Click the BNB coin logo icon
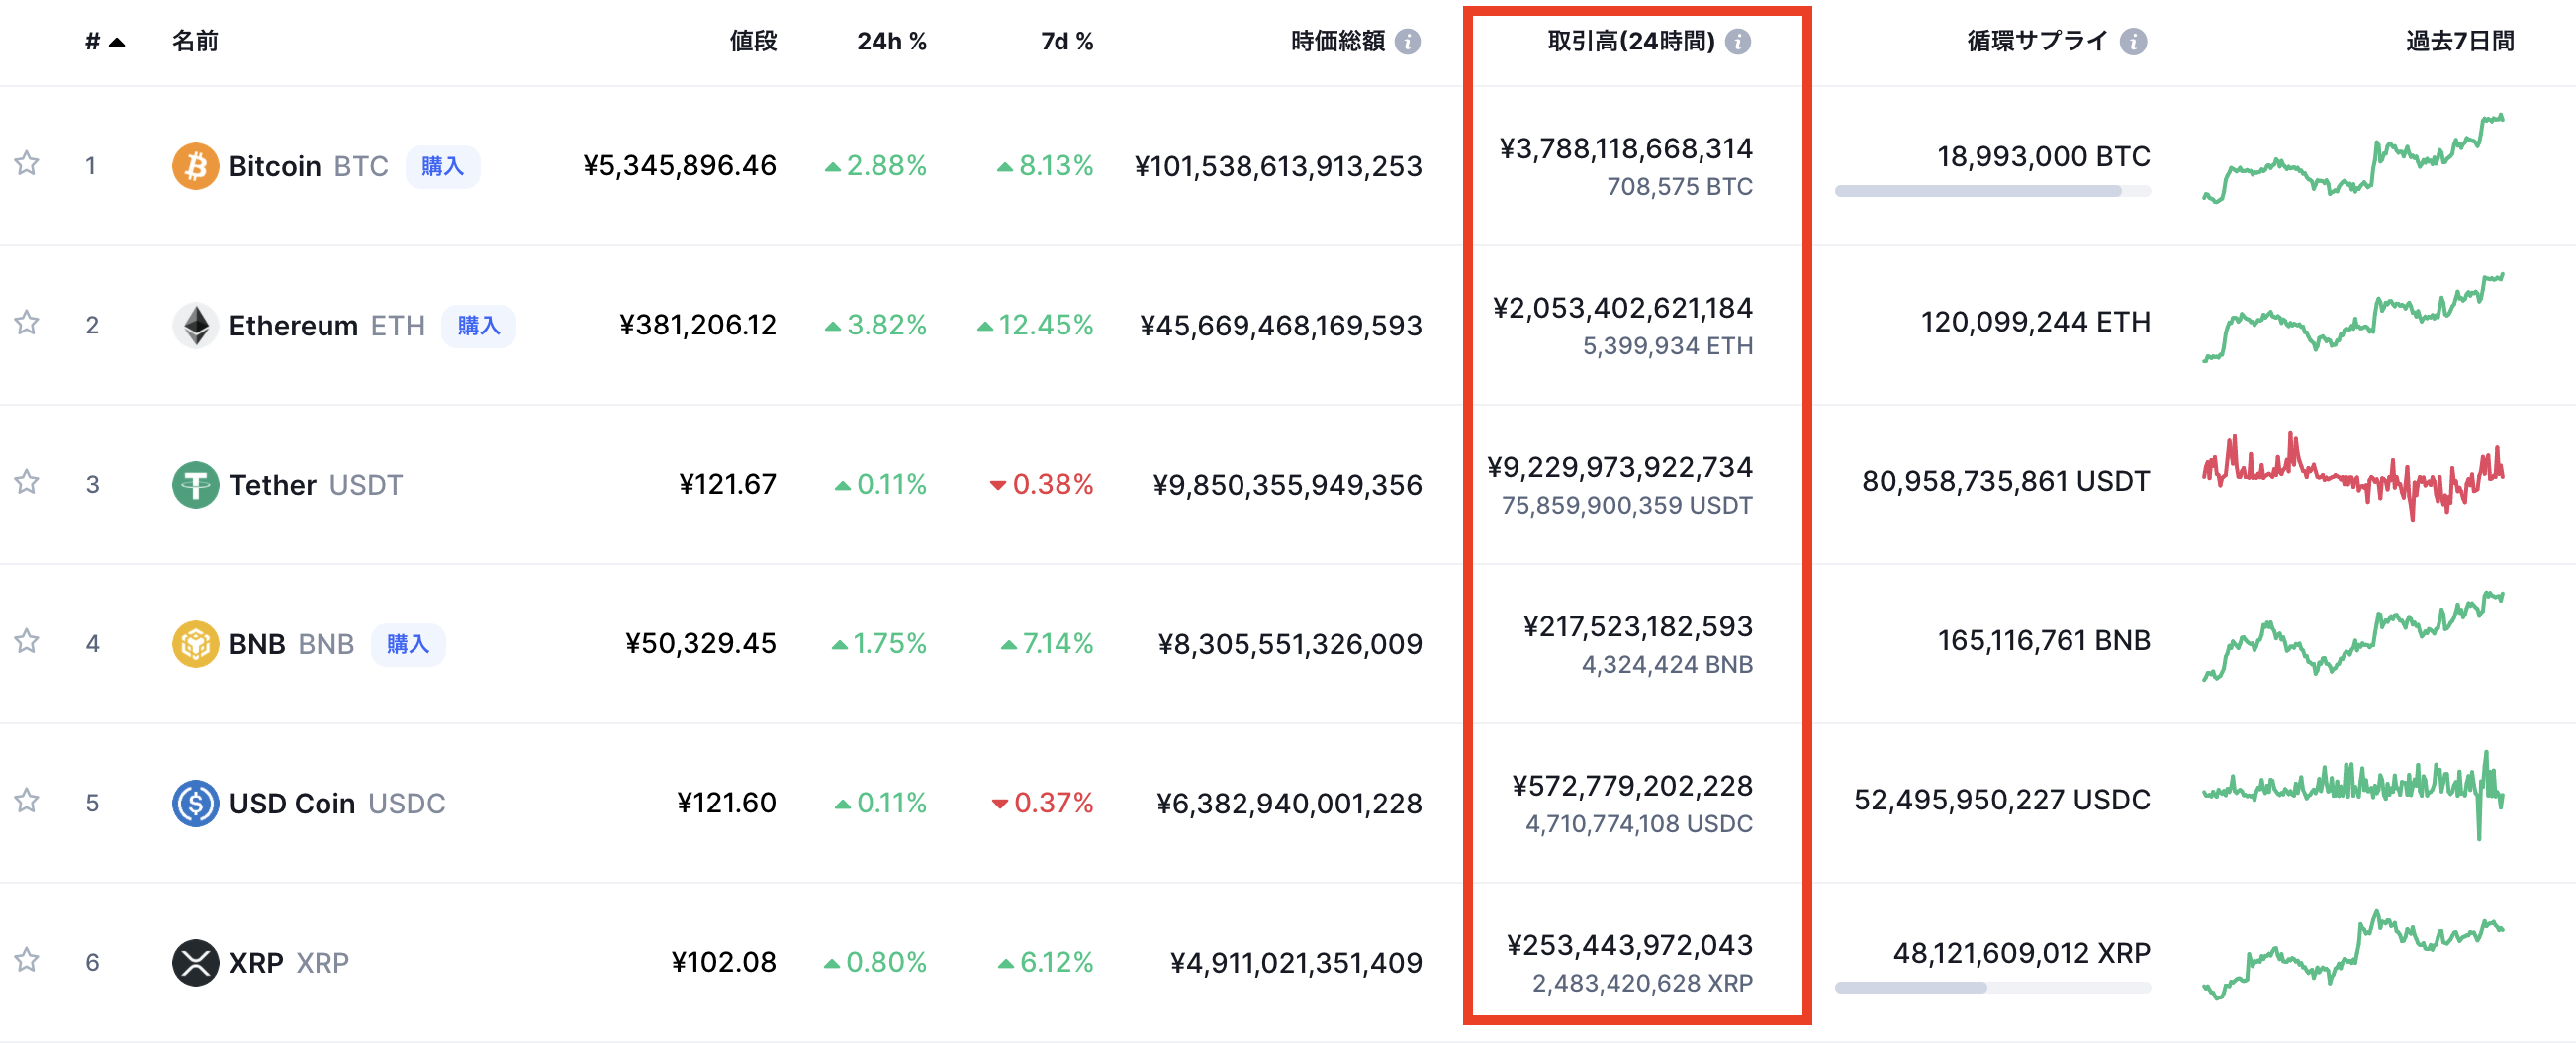 (195, 644)
